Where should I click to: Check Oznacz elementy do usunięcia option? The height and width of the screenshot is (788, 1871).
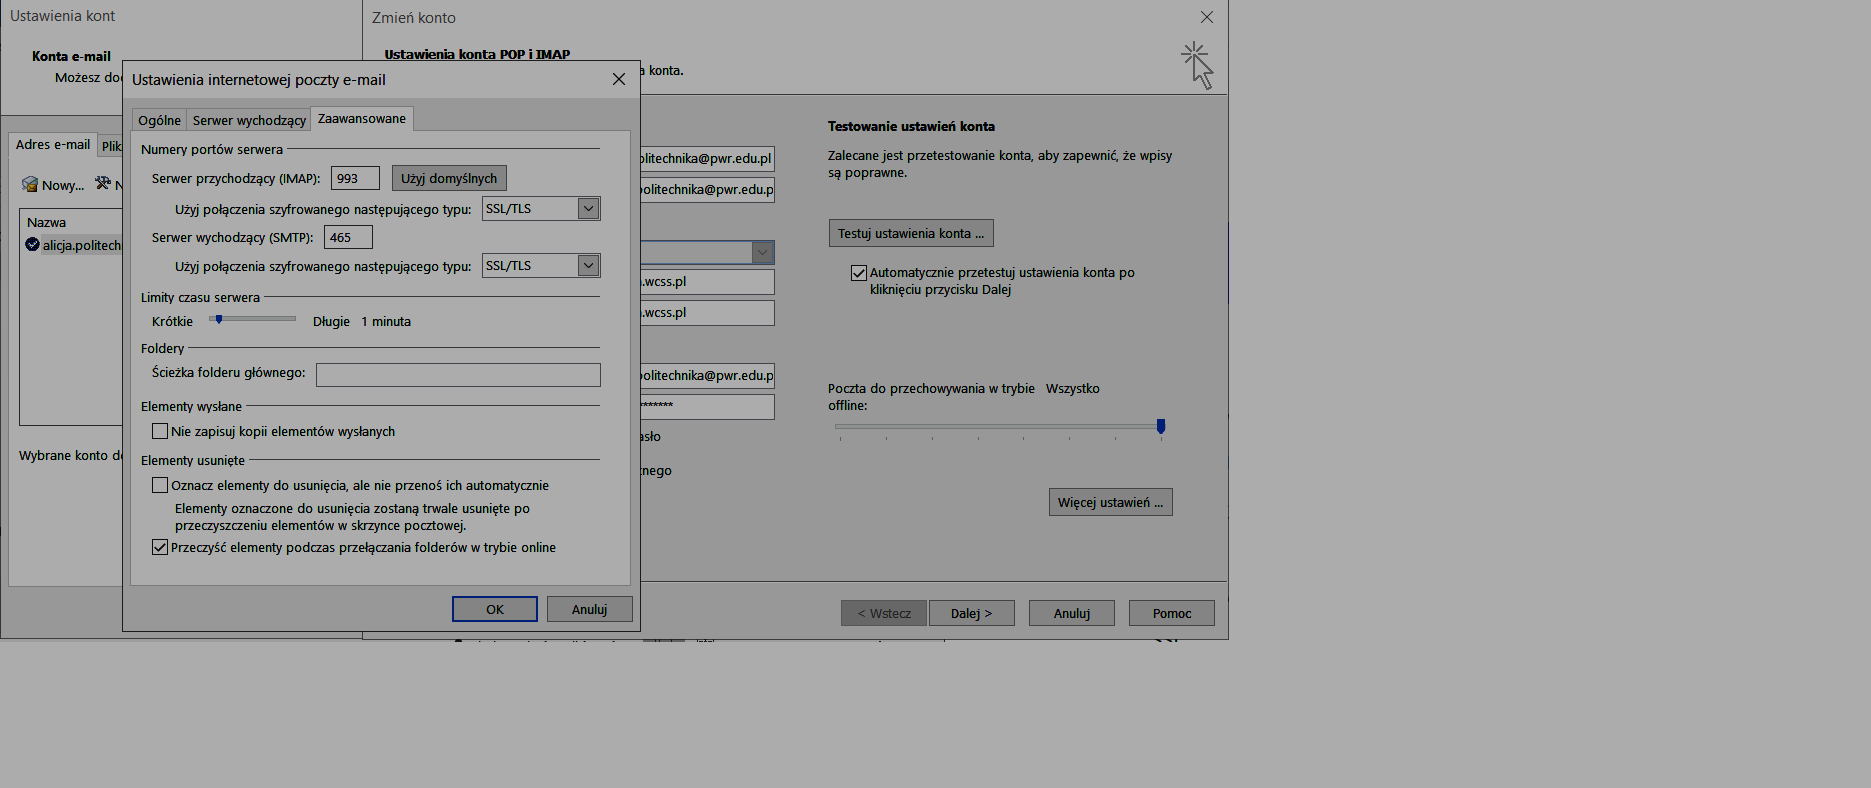(x=160, y=486)
